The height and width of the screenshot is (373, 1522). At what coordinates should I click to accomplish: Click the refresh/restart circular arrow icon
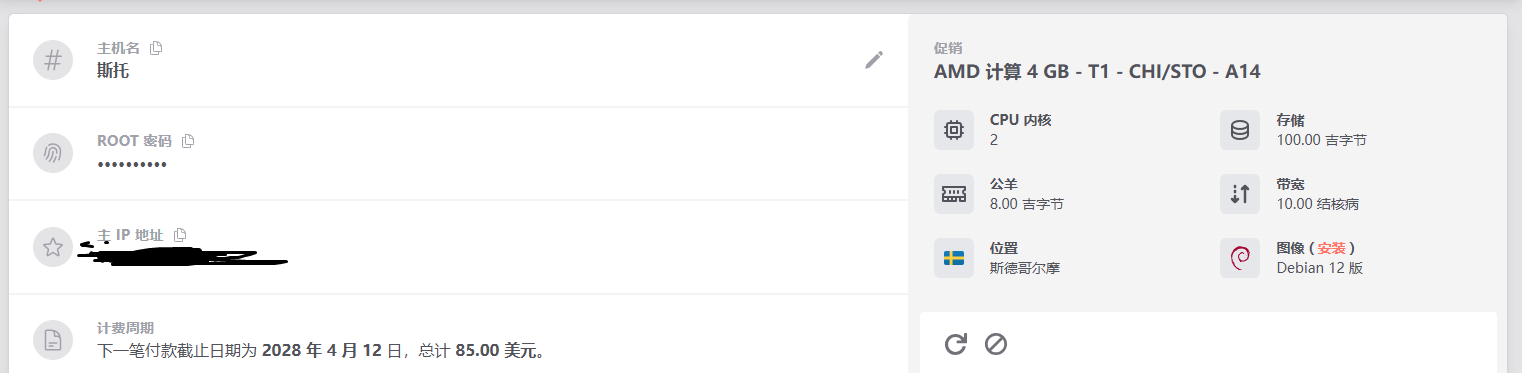point(956,344)
